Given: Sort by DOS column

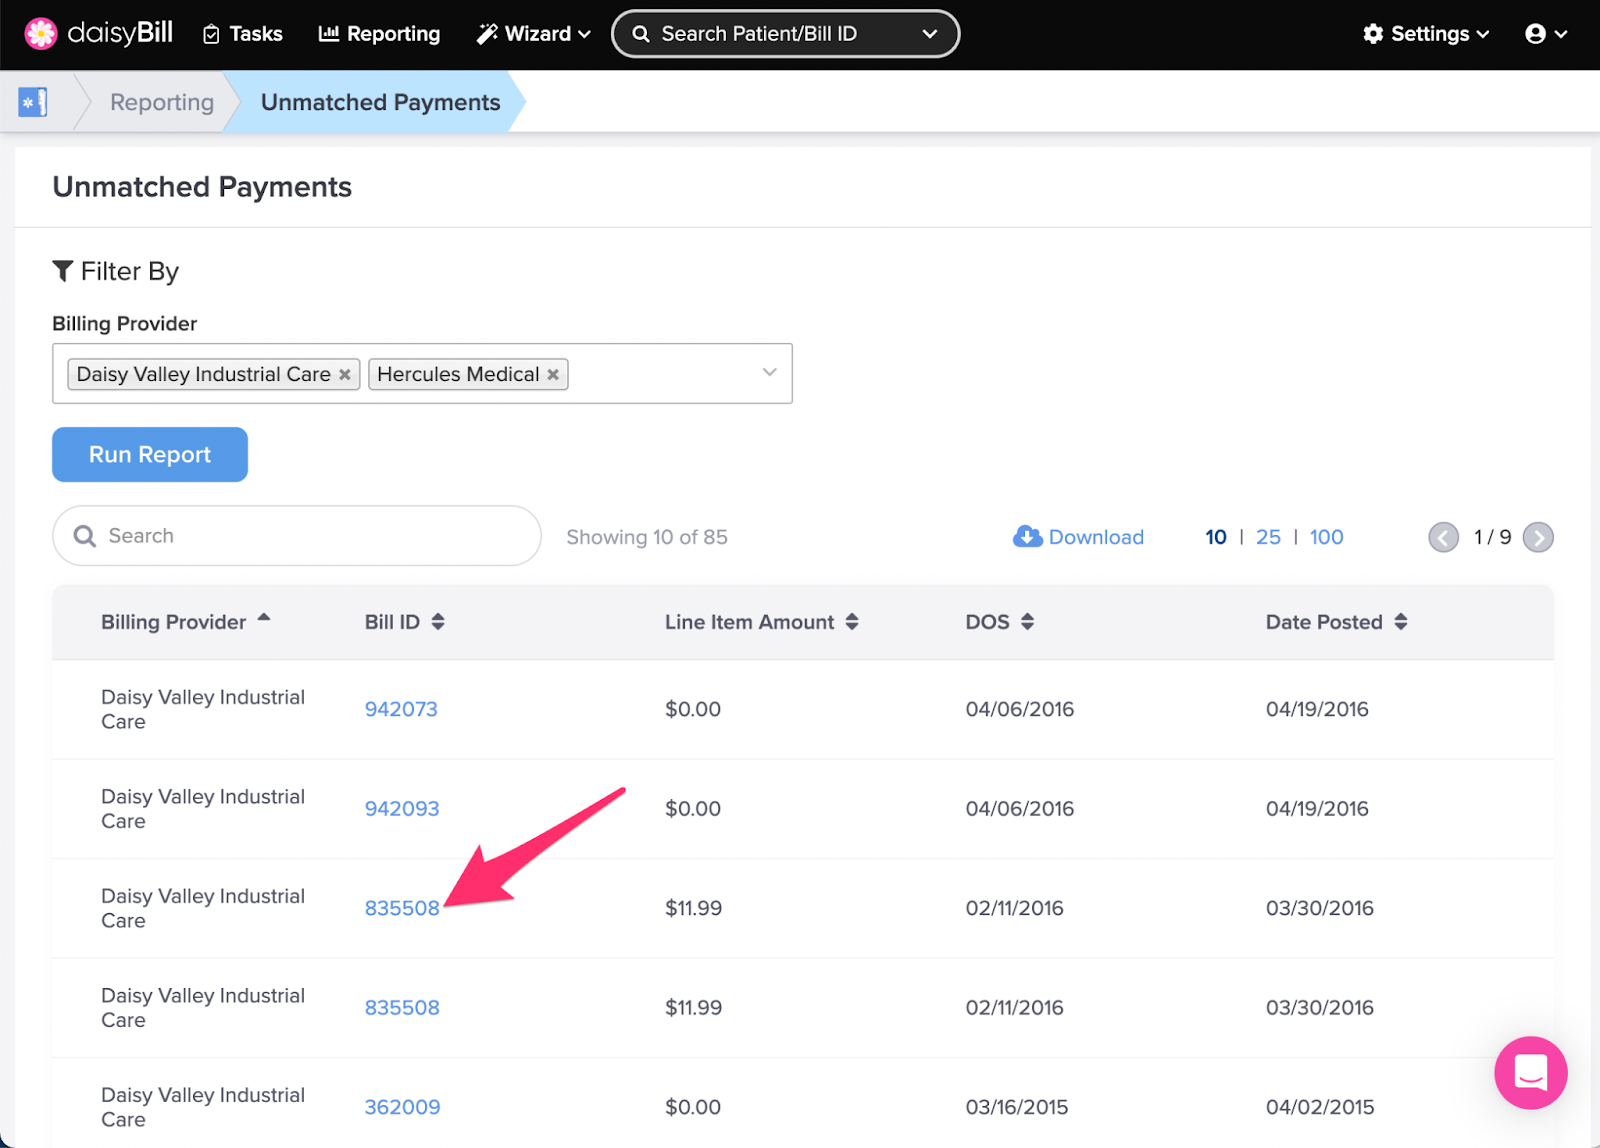Looking at the screenshot, I should tap(1000, 622).
